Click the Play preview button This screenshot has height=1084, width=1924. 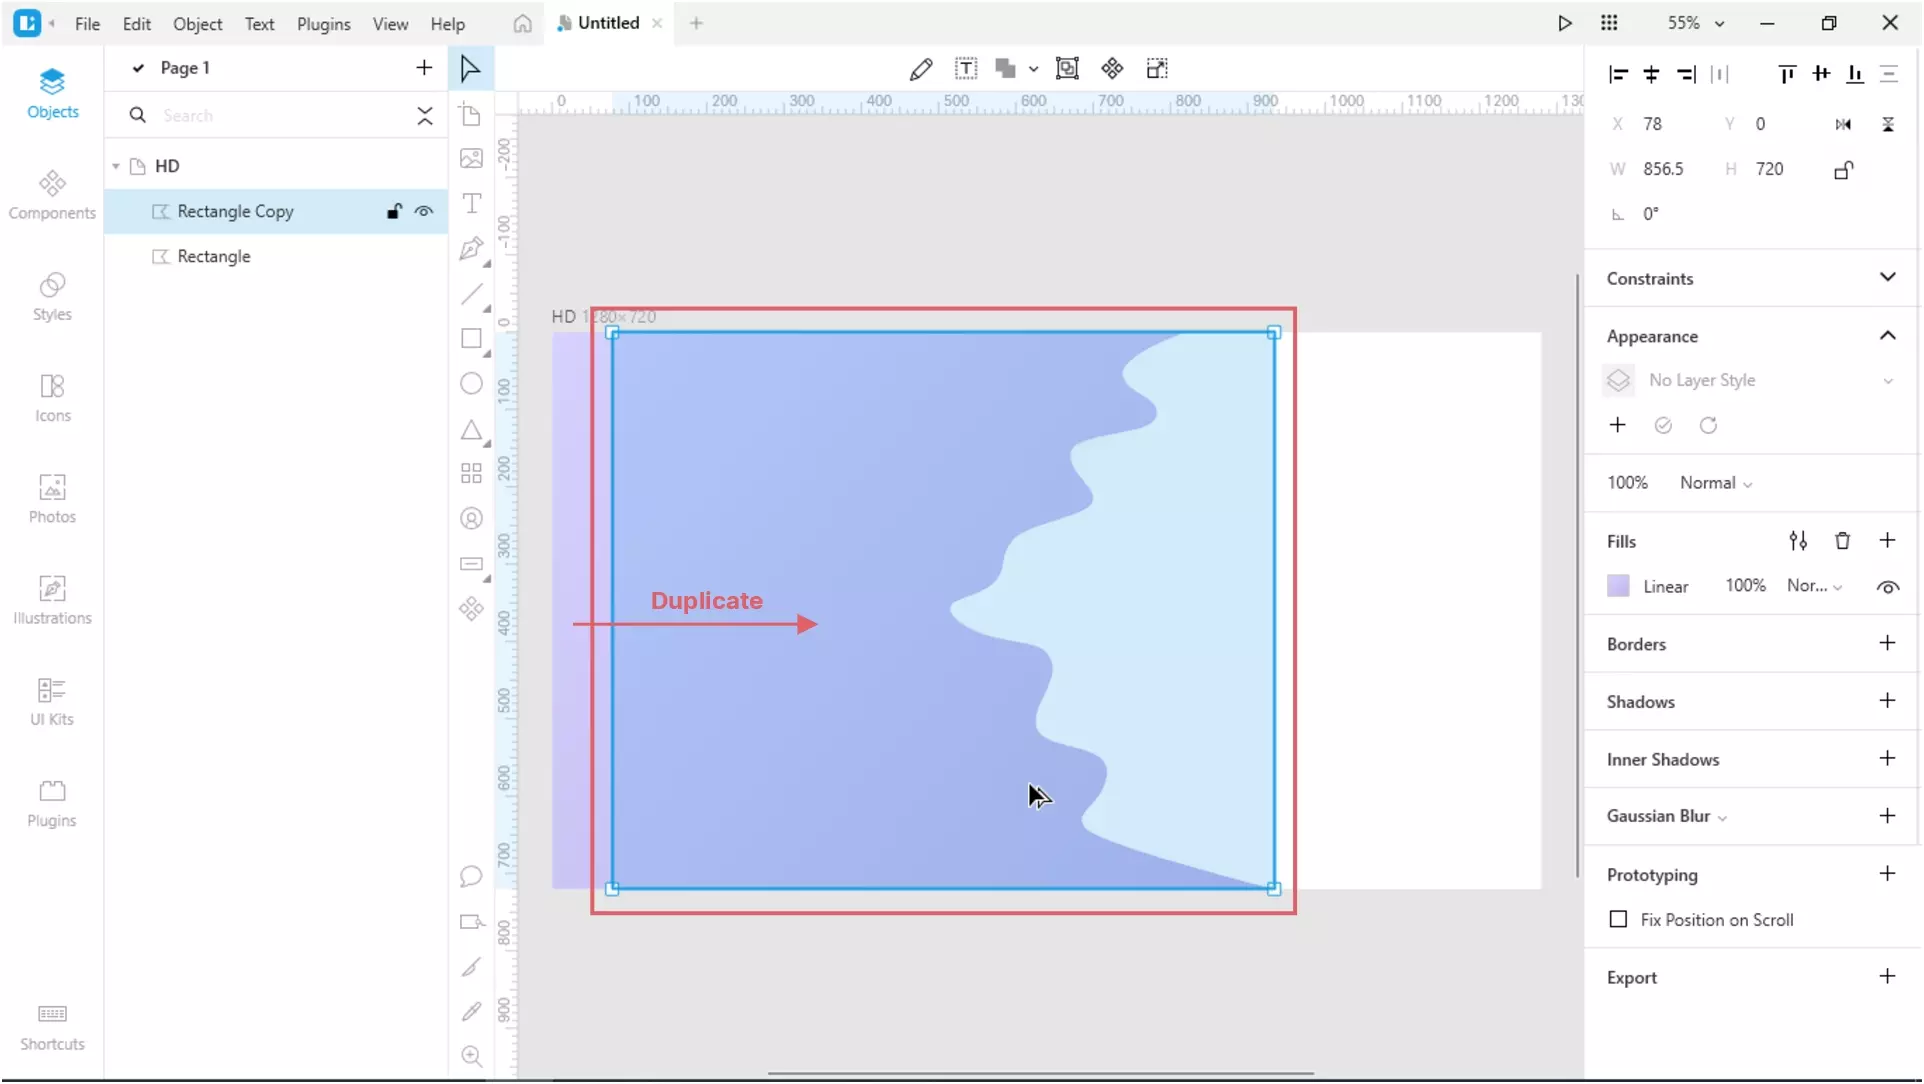point(1565,23)
